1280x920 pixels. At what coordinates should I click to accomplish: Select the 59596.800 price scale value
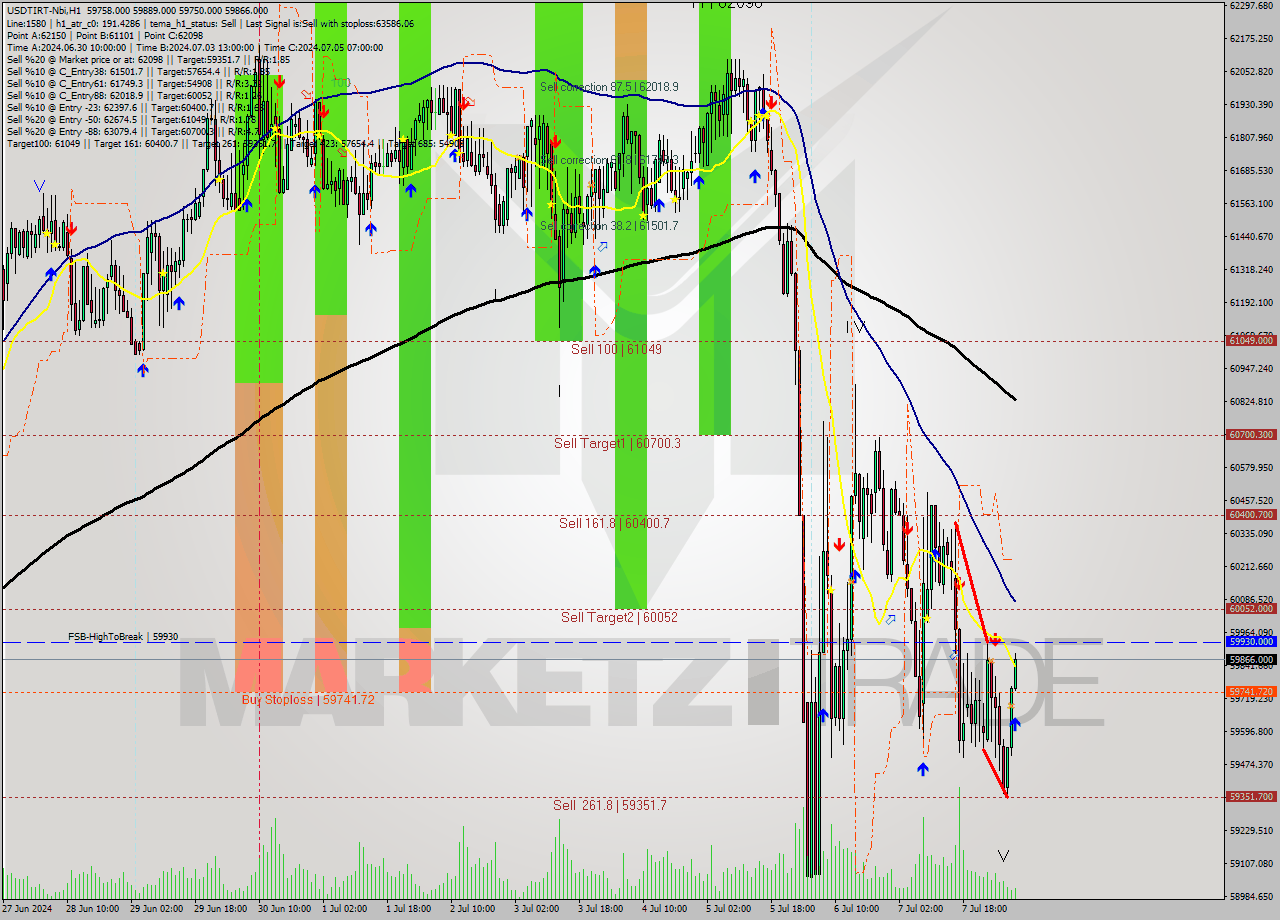click(x=1250, y=731)
